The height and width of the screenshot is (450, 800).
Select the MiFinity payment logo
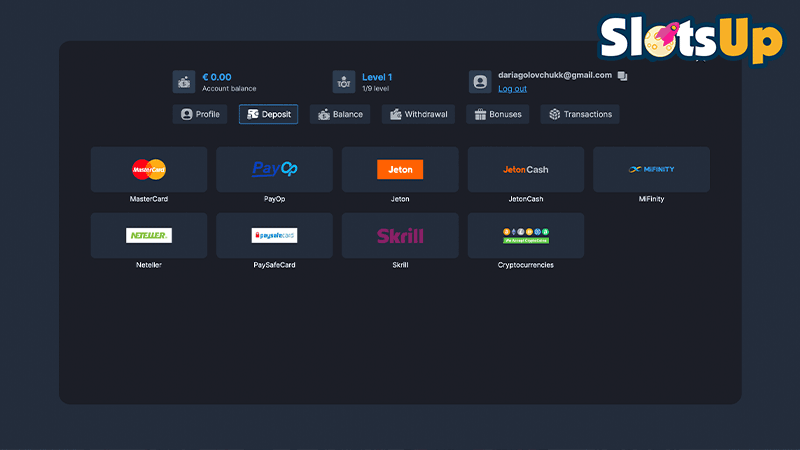click(652, 169)
